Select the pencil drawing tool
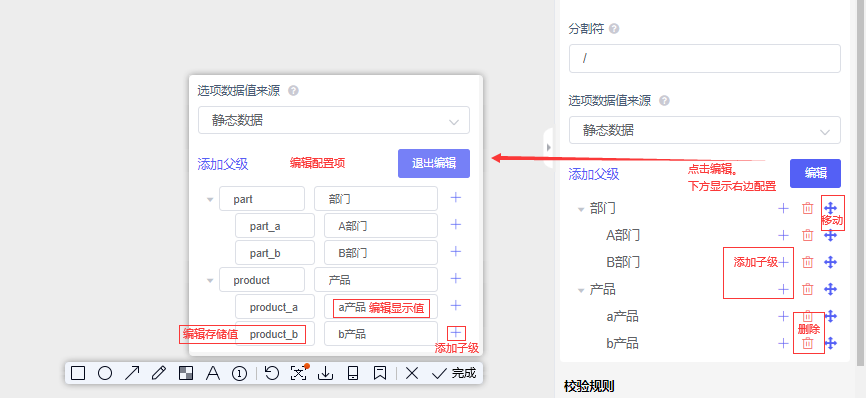The image size is (866, 398). 159,374
